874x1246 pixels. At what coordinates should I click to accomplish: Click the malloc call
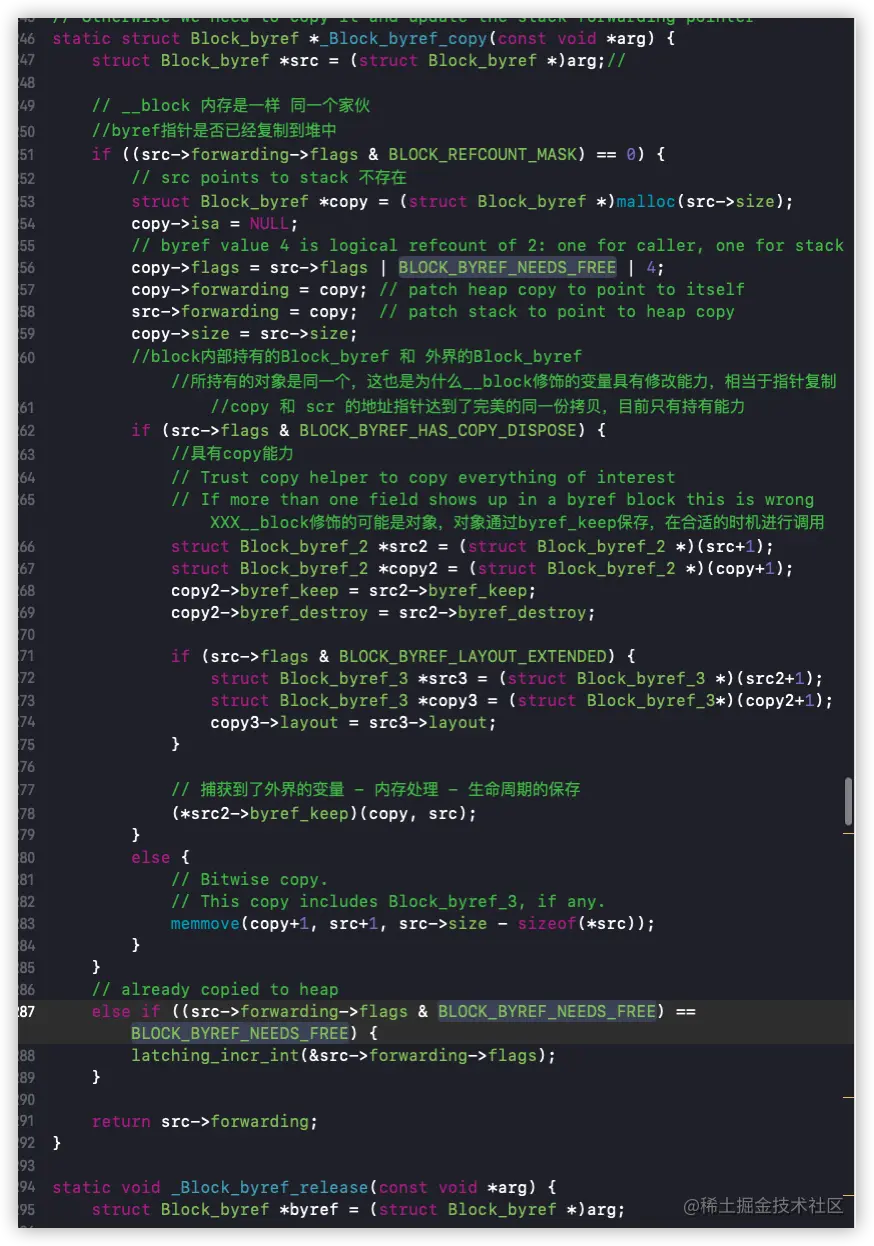646,201
